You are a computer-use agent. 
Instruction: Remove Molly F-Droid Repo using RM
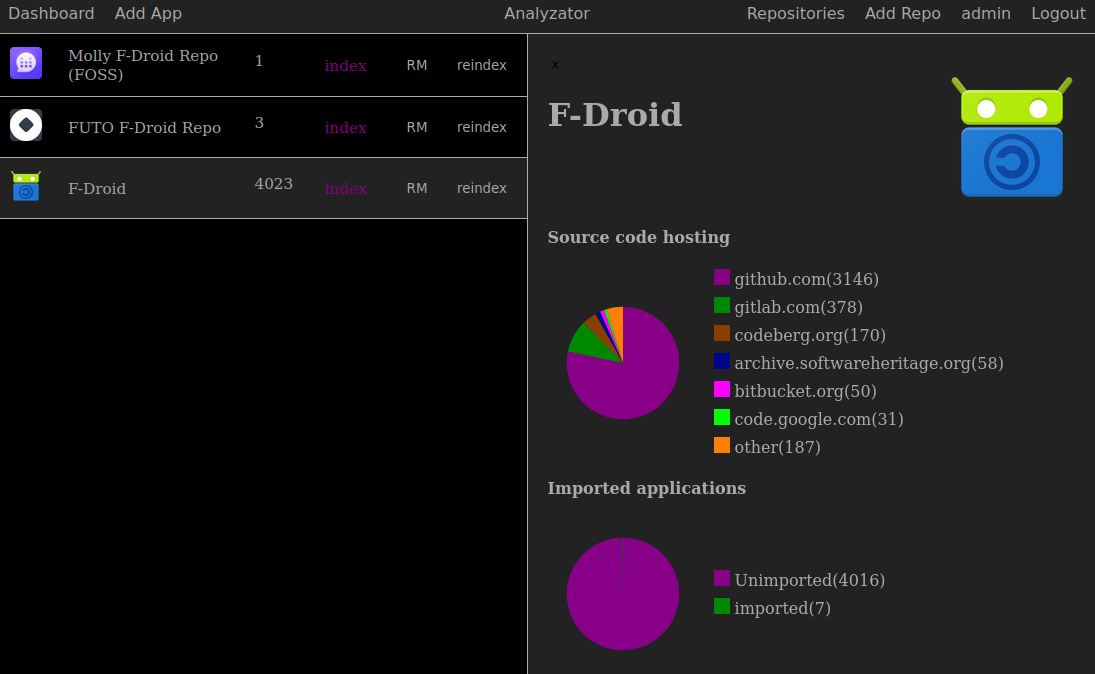[x=416, y=65]
